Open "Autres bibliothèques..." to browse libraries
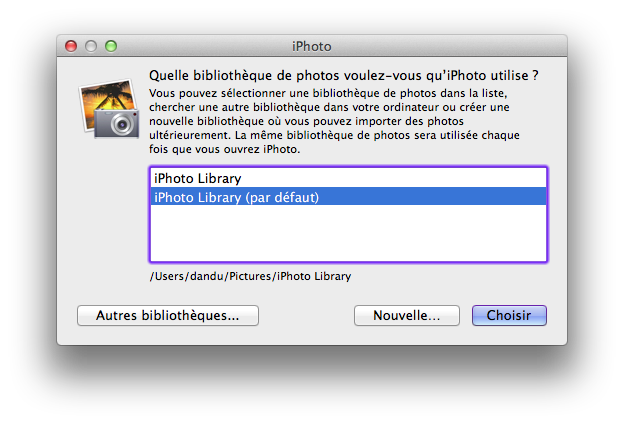 click(x=168, y=316)
